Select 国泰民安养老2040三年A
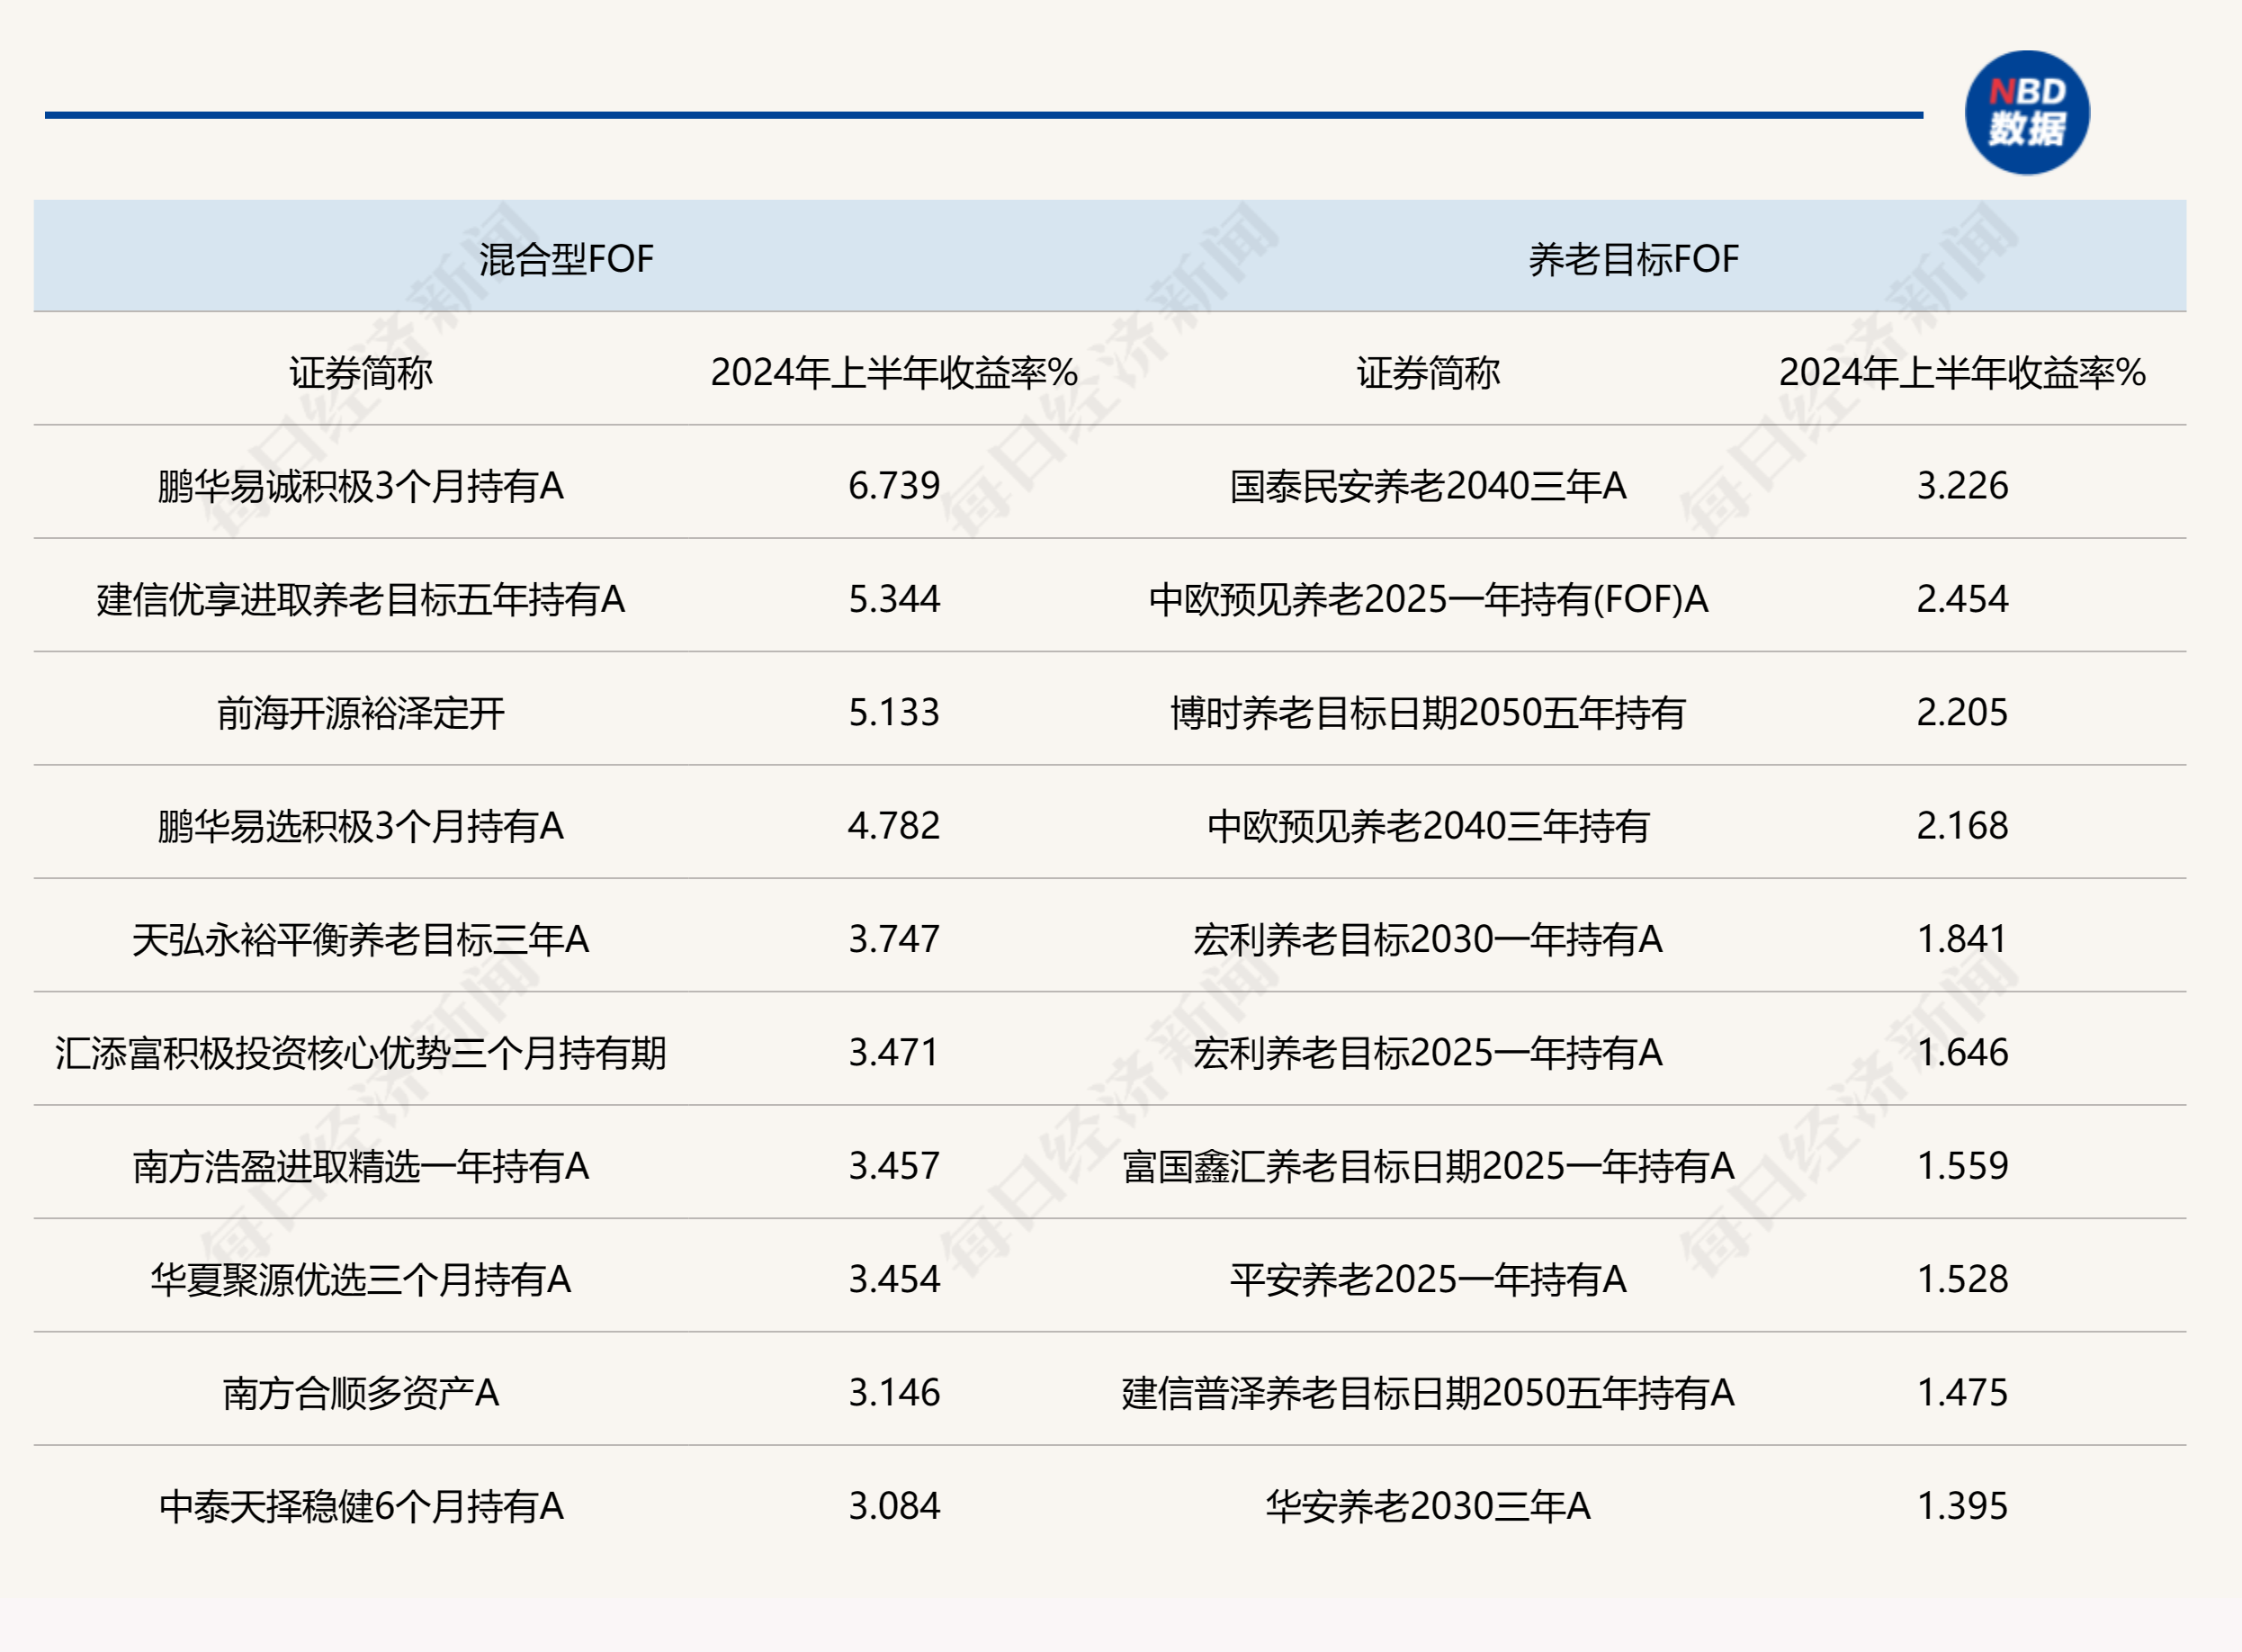This screenshot has height=1652, width=2242. click(x=1428, y=486)
